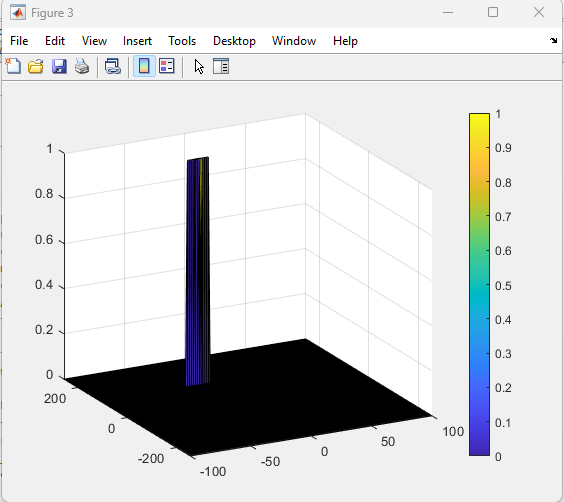Screen dimensions: 564x502
Task: Click the New Figure icon
Action: 13,67
